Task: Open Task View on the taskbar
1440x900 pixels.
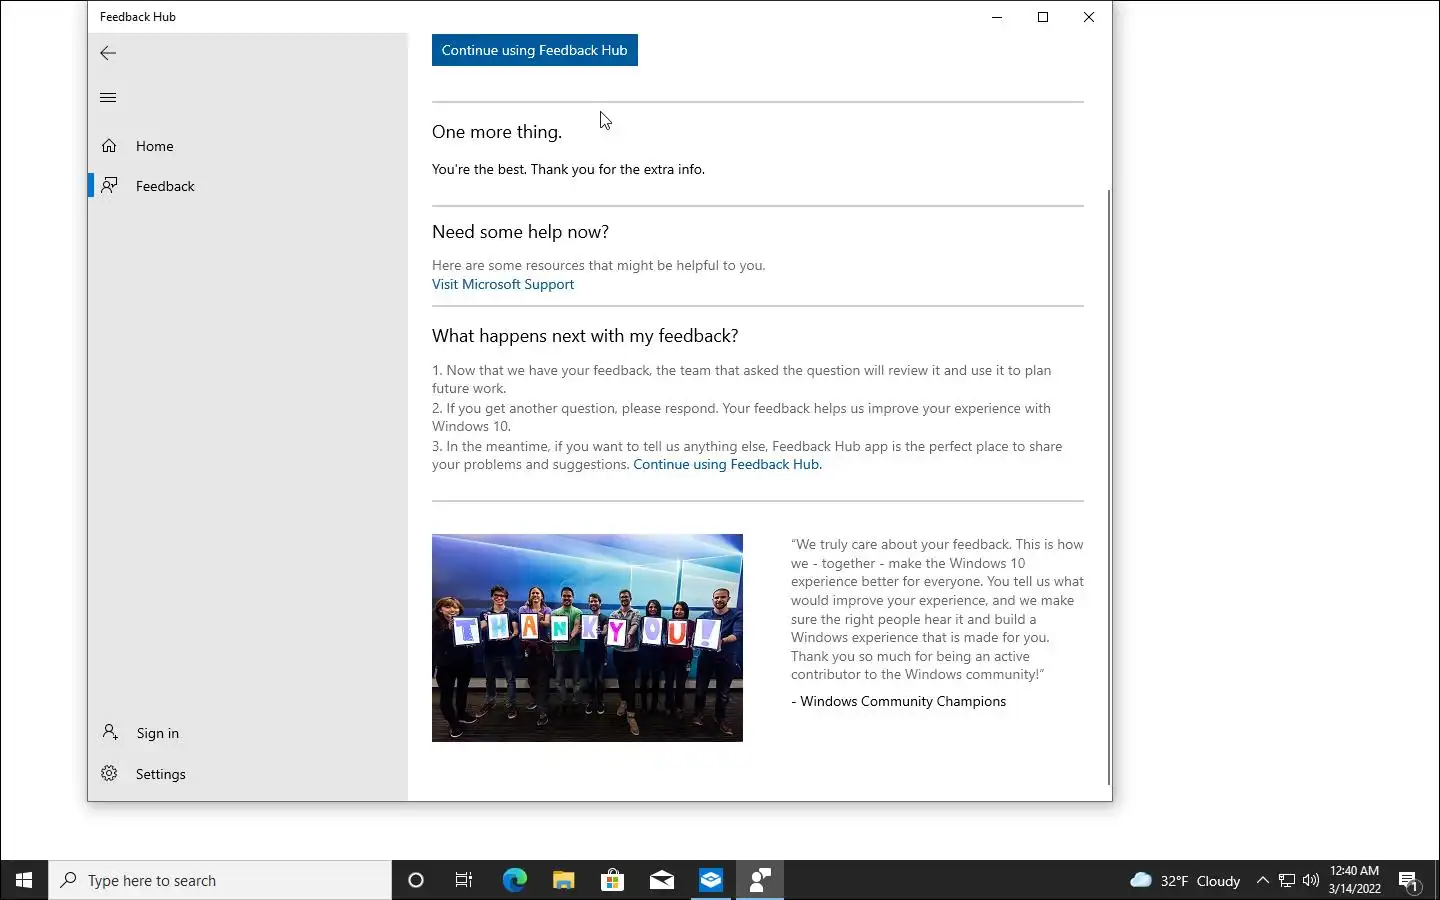Action: 464,880
